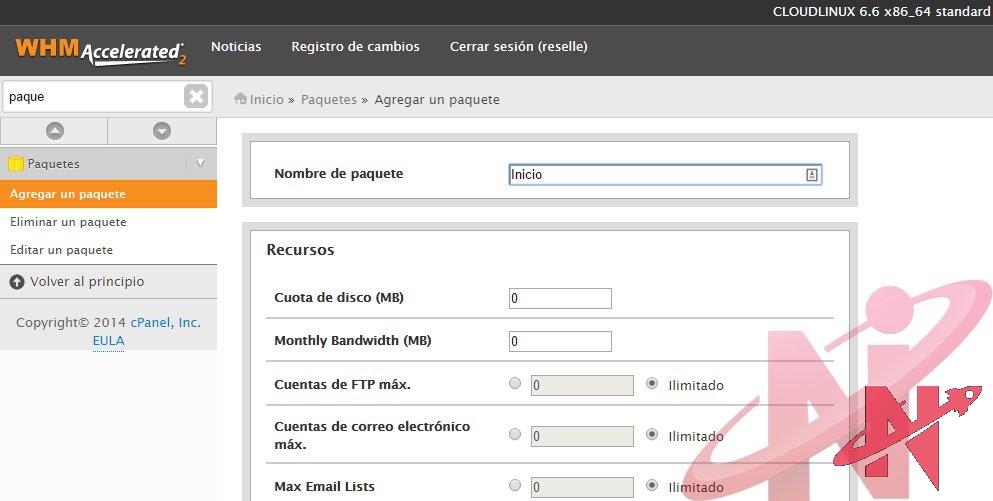Click the Cuota de disco input field
Viewport: 993px width, 501px height.
pyautogui.click(x=560, y=298)
